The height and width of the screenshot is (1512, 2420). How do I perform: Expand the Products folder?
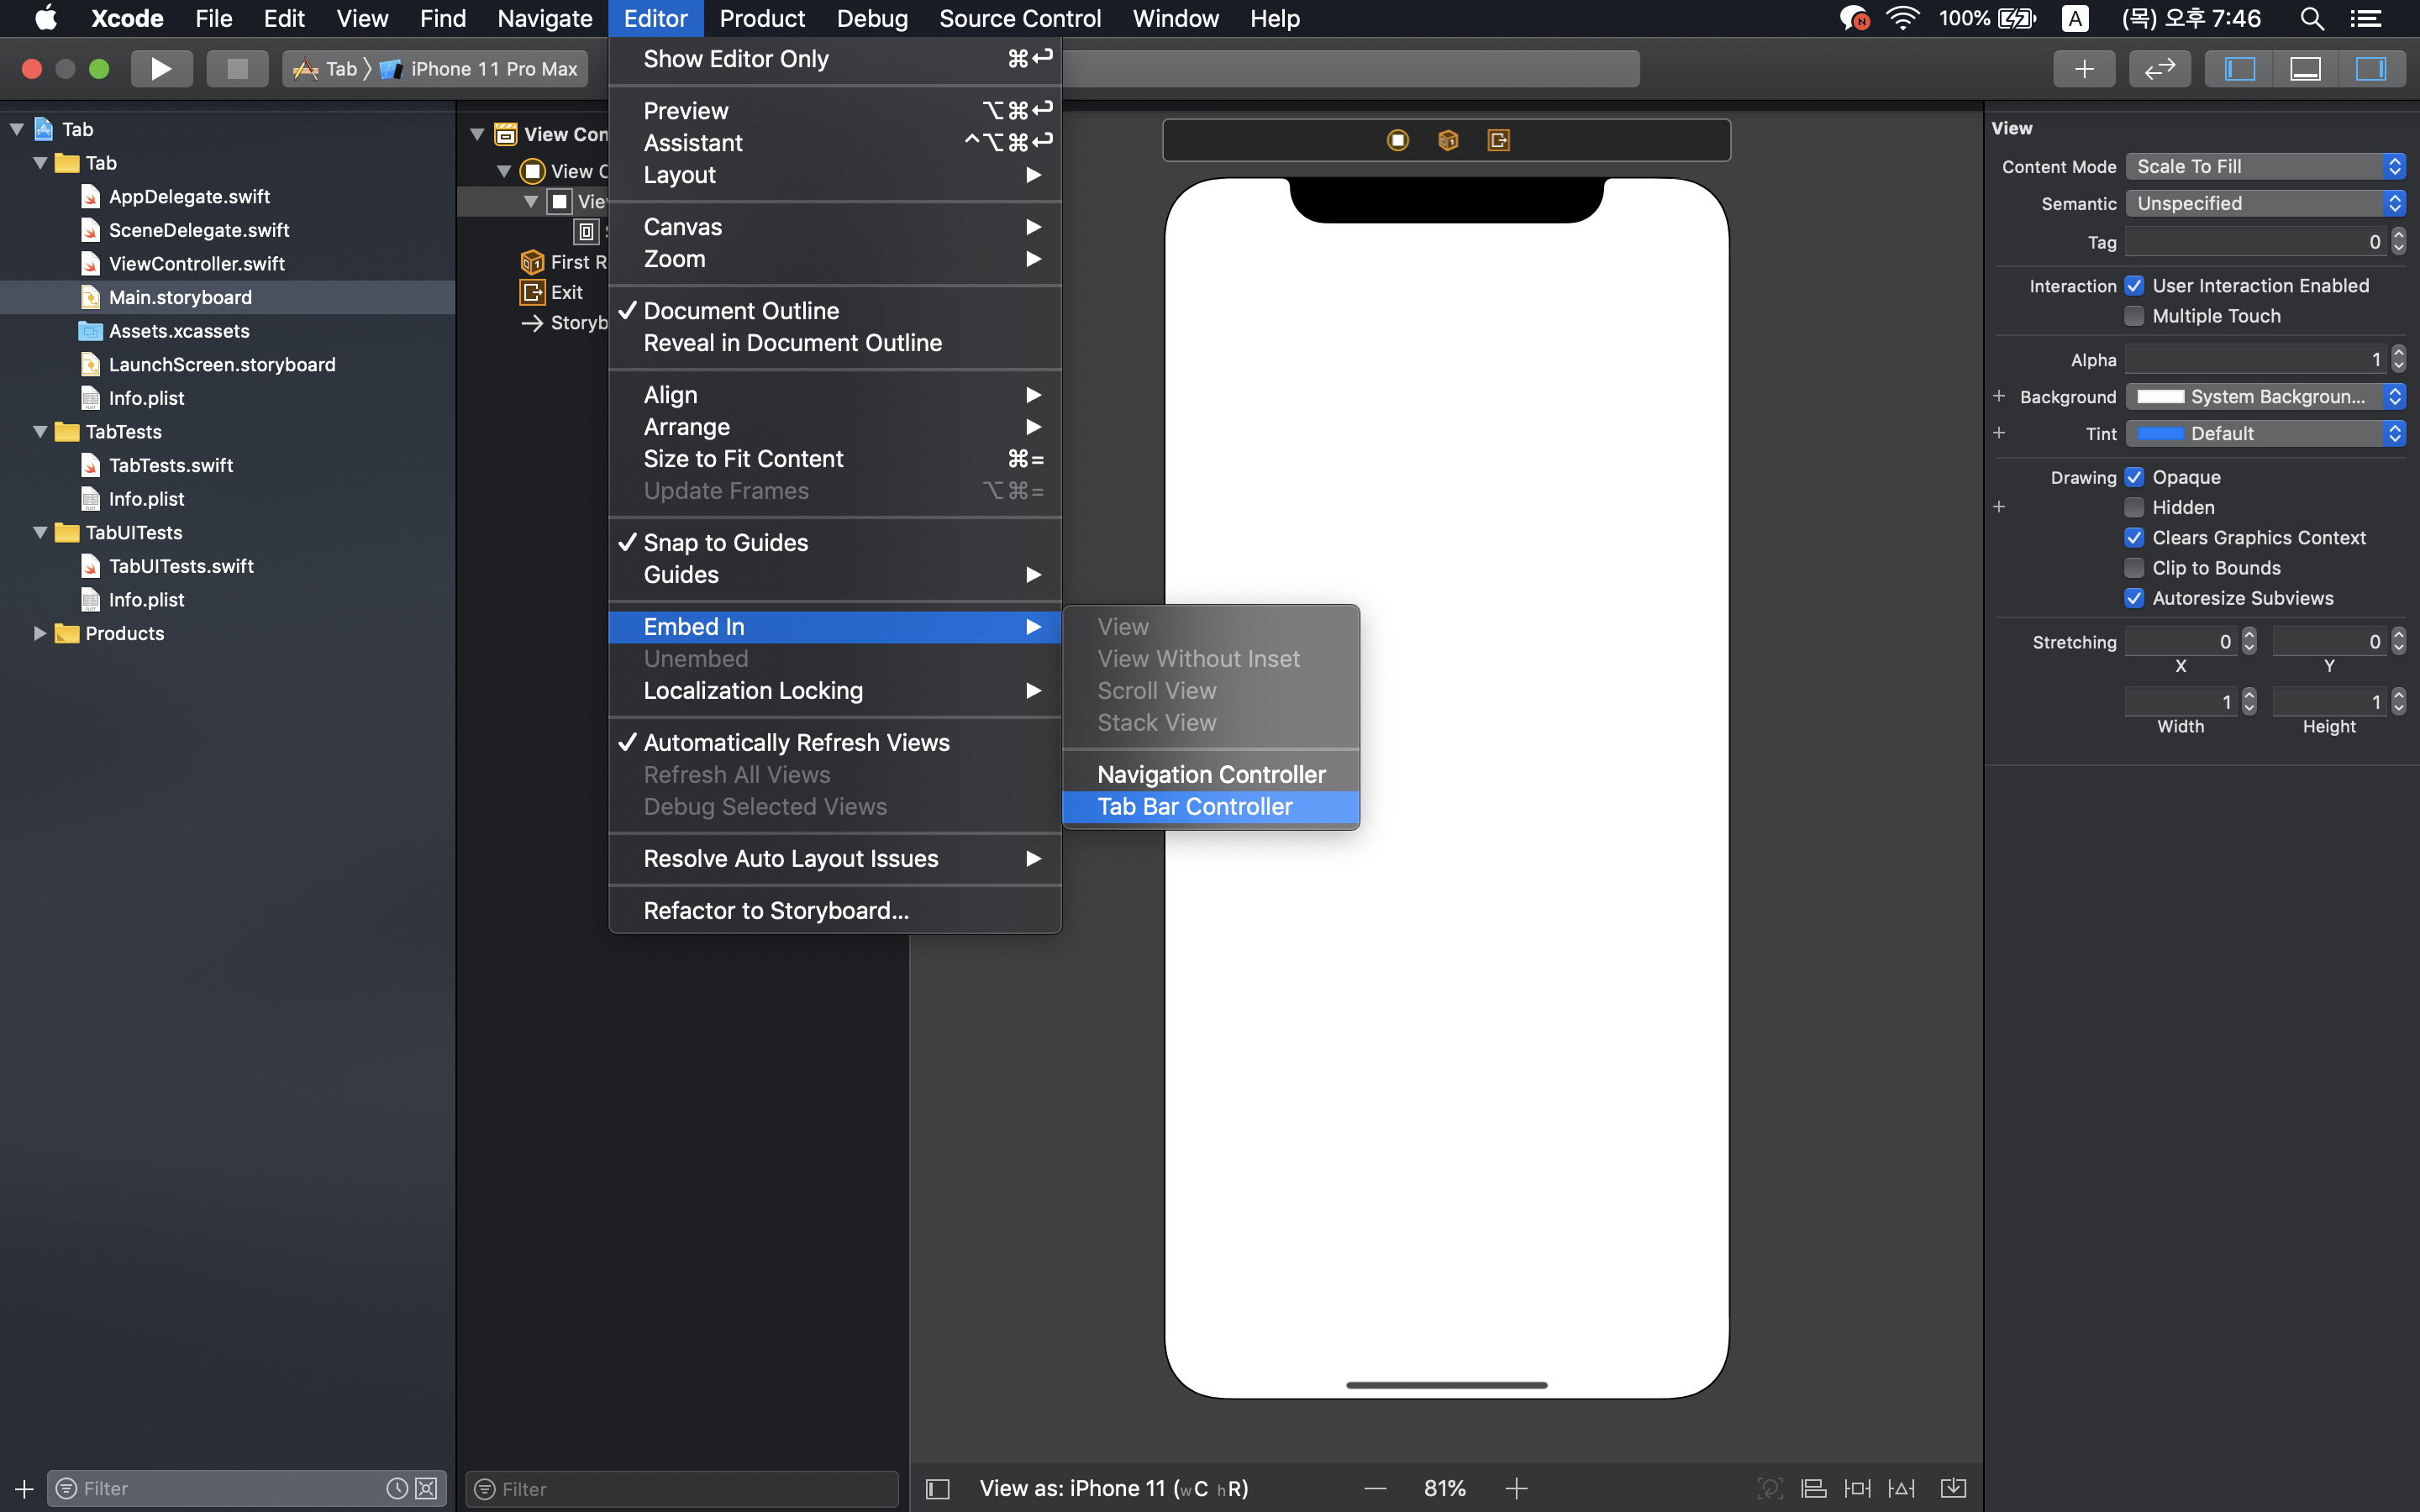point(40,633)
